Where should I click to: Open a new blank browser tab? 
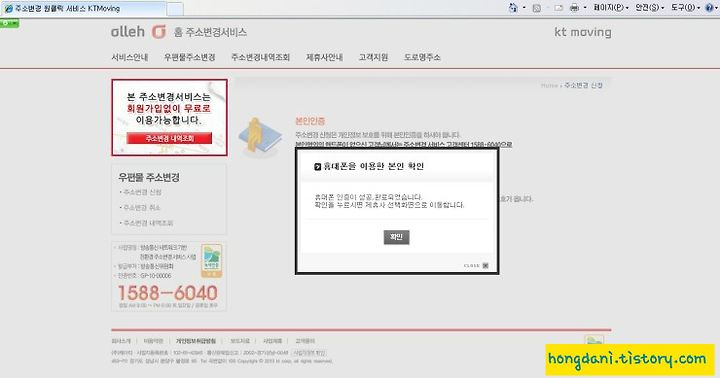pos(174,9)
